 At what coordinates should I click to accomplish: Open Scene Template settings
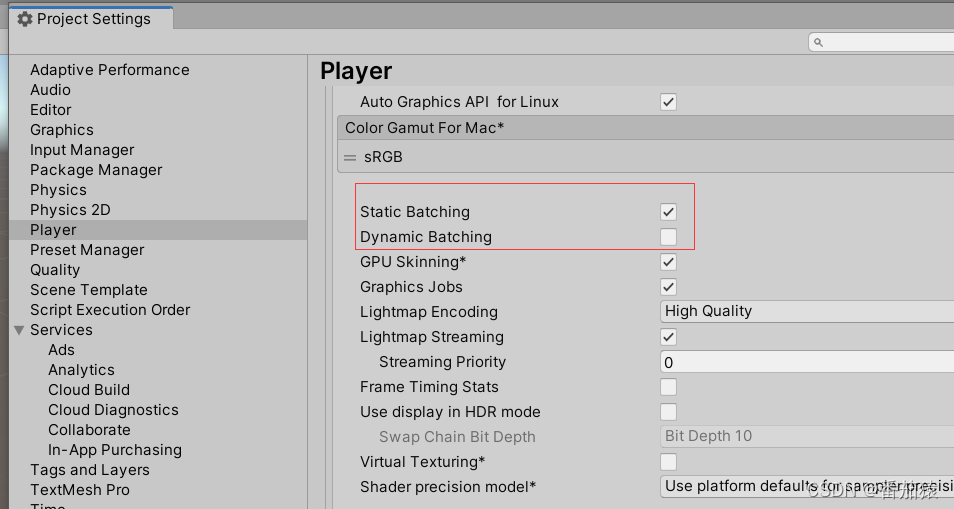(x=89, y=290)
